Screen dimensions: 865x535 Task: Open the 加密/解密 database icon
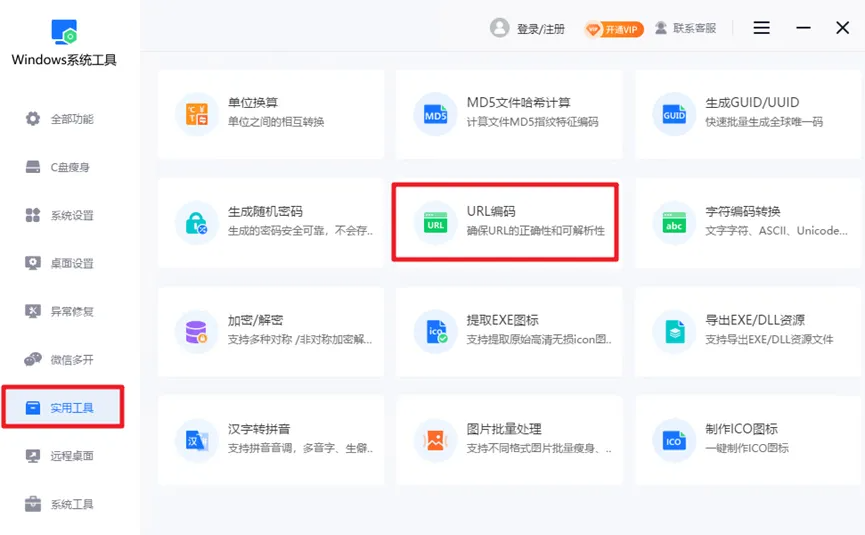pos(196,332)
